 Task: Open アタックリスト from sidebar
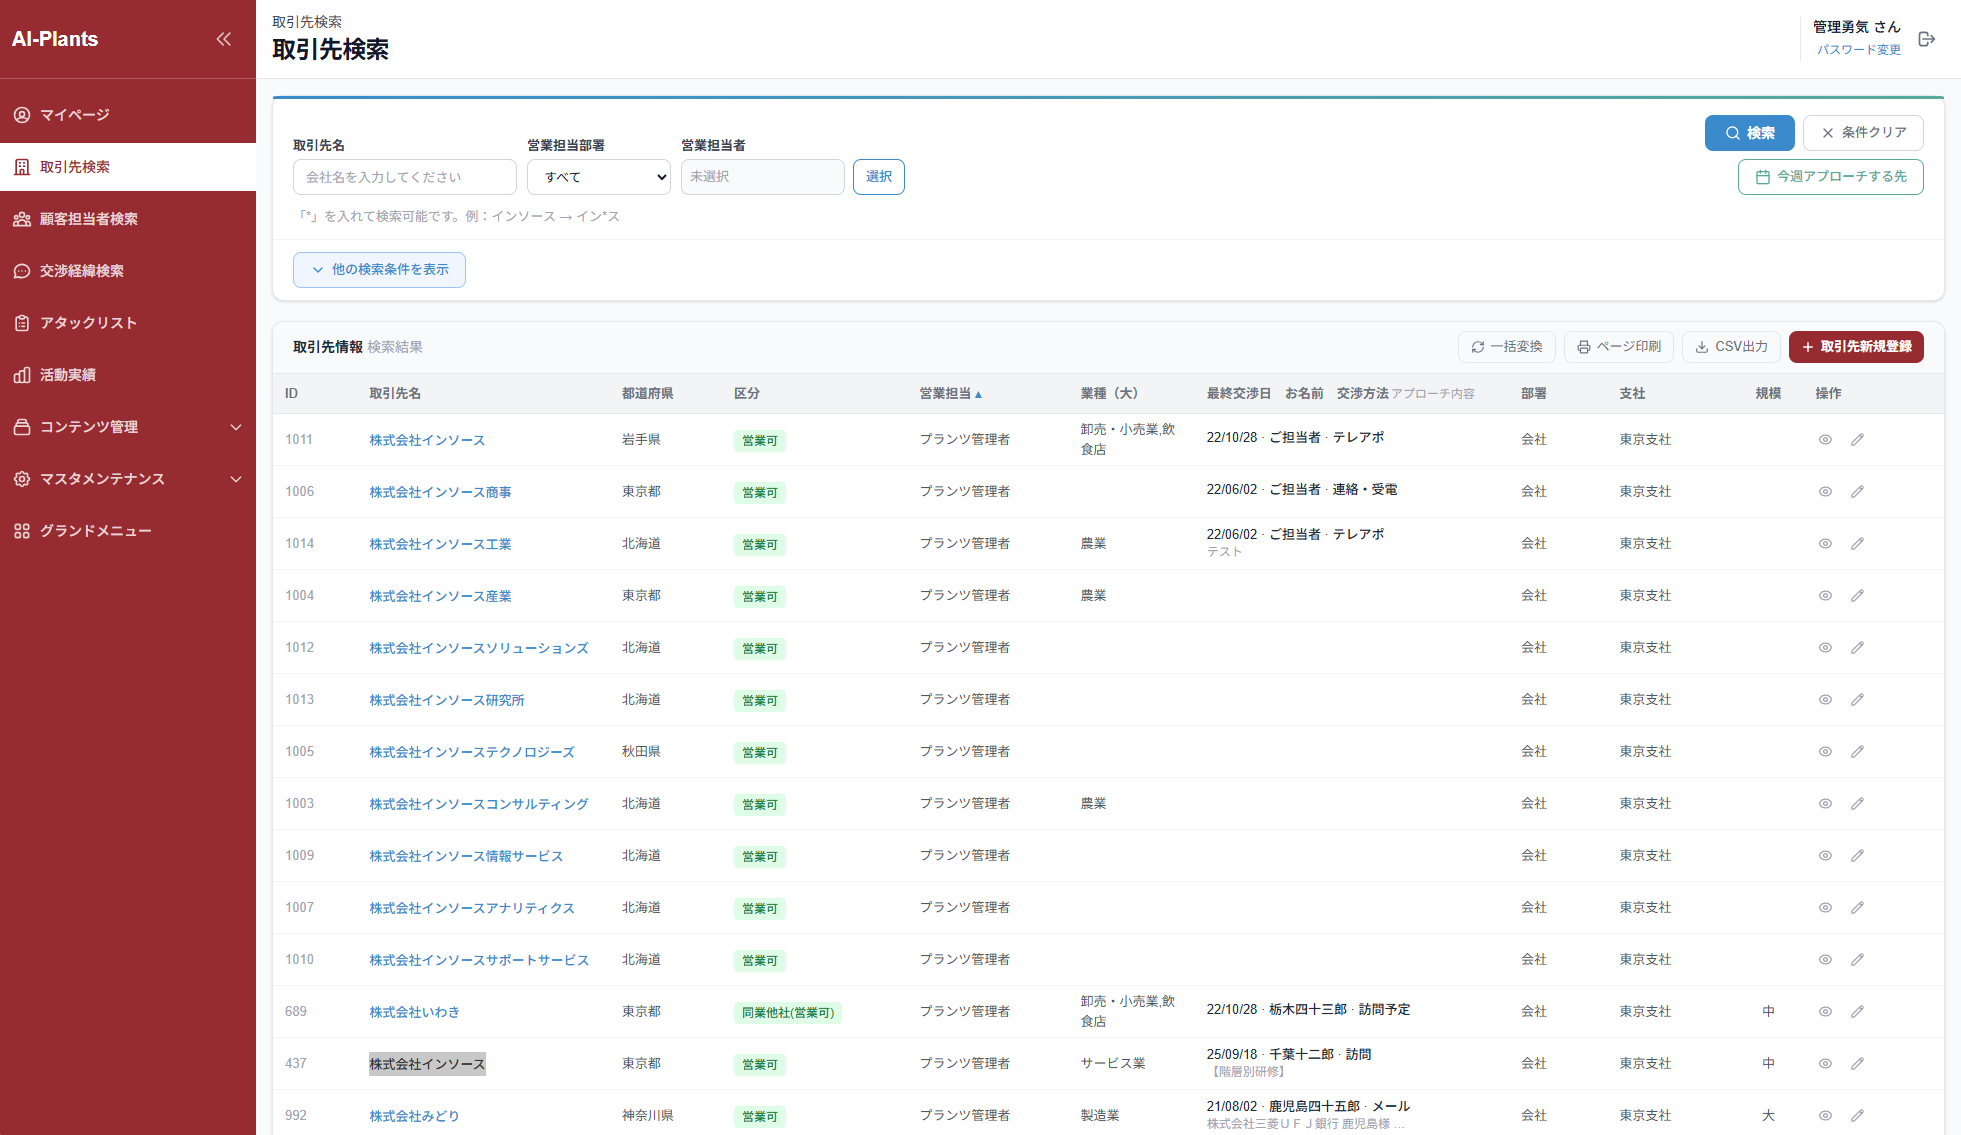pyautogui.click(x=88, y=323)
